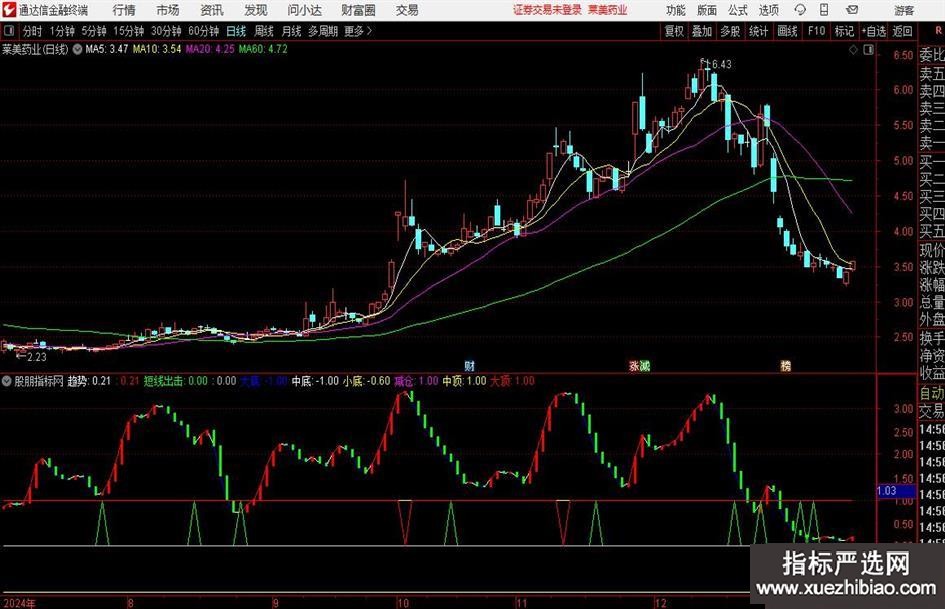
Task: Click the 涨减 marker on the chart
Action: (x=639, y=365)
